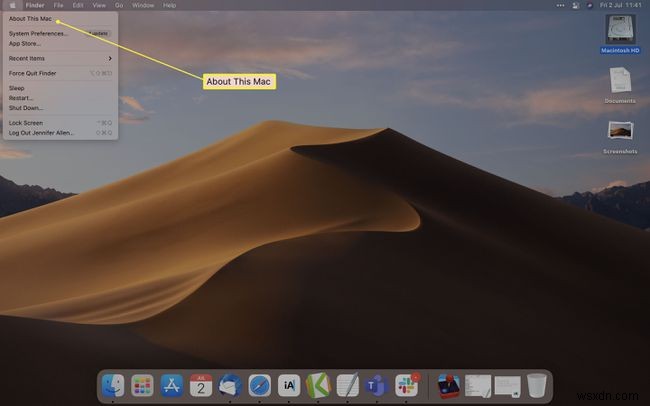Image resolution: width=650 pixels, height=406 pixels.
Task: Open Launchpad from the dock
Action: tap(143, 385)
